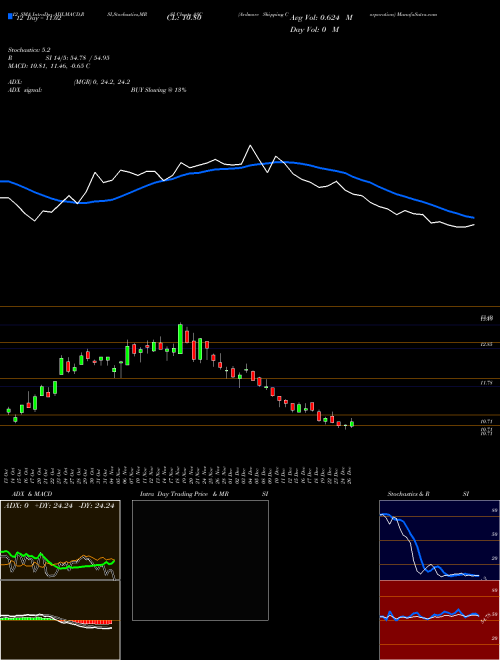Click the 'CL: 10.80' closing price label
500x660 pixels.
click(184, 18)
